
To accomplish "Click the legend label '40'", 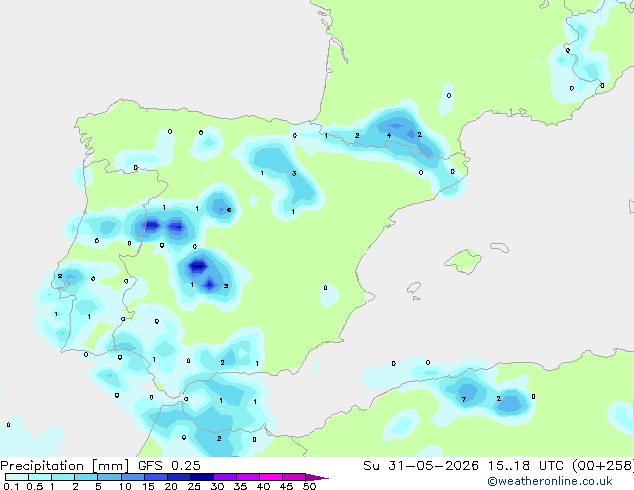I will point(263,486).
